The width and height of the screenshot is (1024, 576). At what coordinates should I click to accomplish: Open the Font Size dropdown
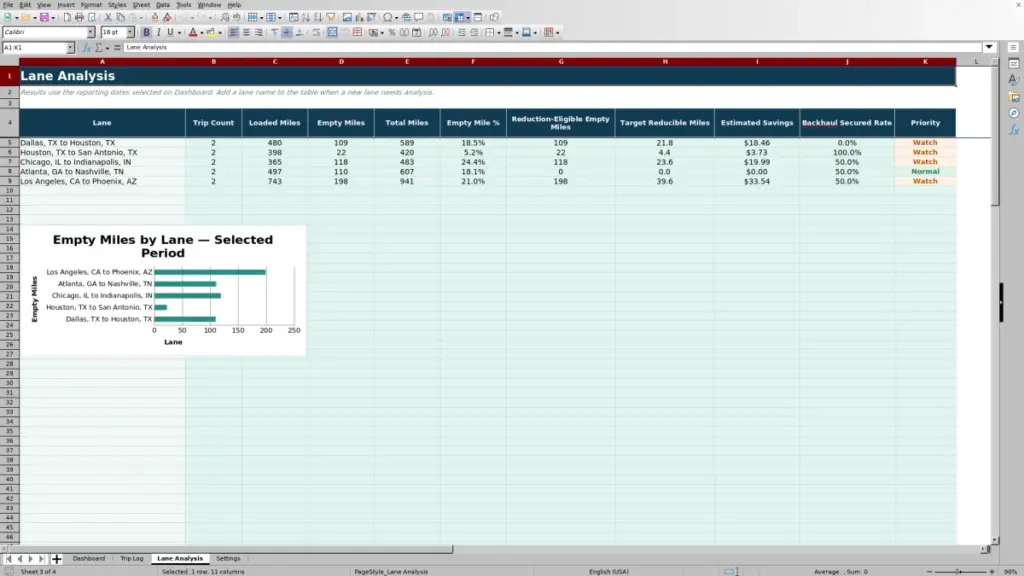pyautogui.click(x=130, y=33)
